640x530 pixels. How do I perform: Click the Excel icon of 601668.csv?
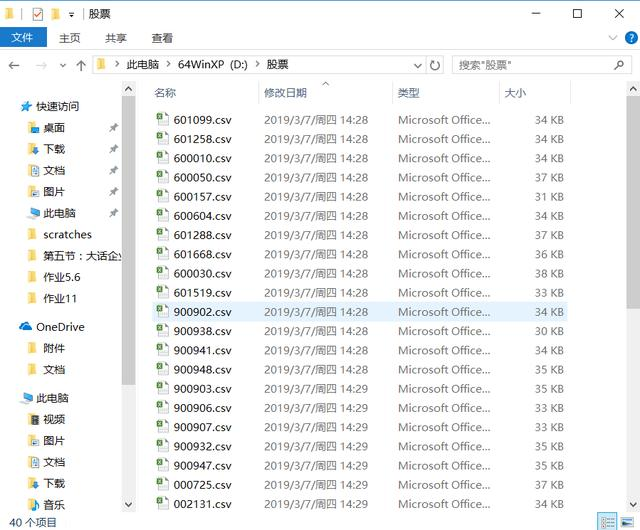click(162, 254)
